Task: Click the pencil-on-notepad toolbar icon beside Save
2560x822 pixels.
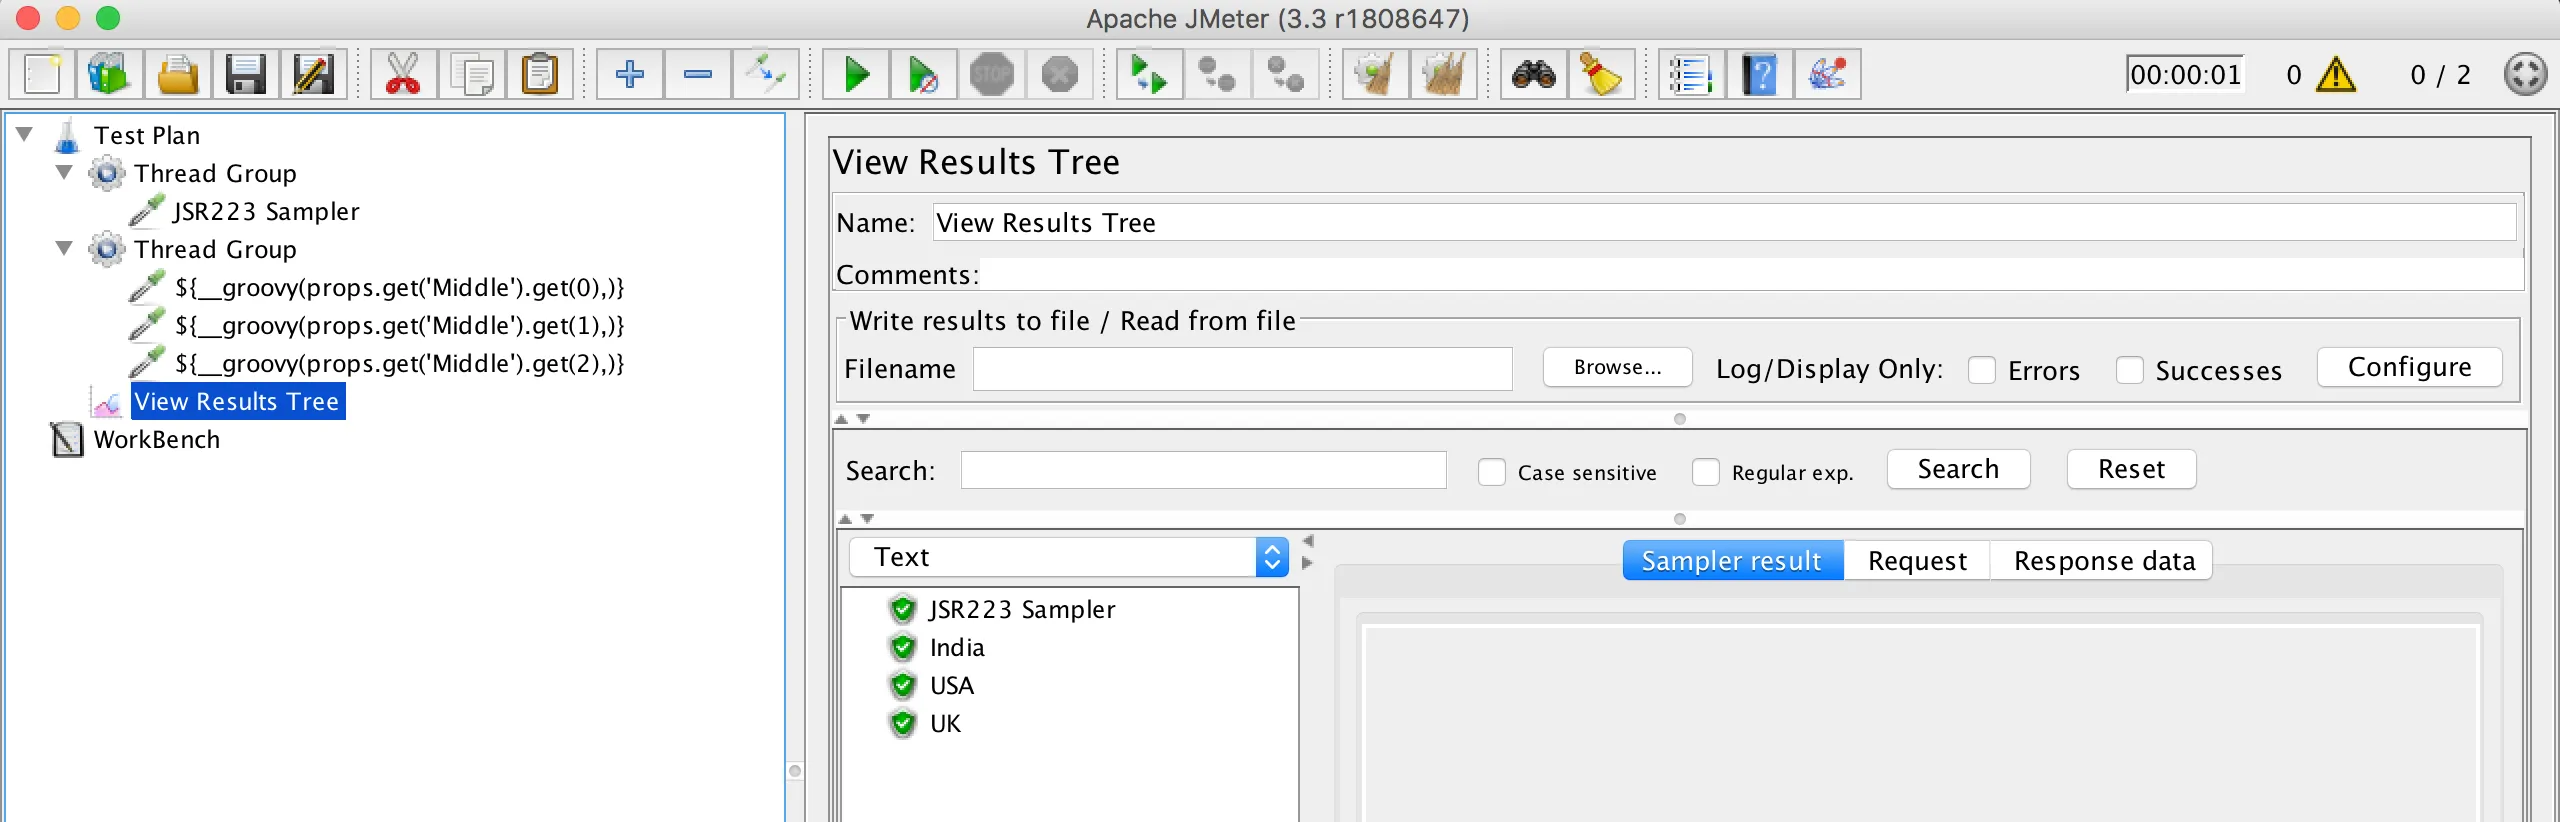Action: [x=313, y=74]
